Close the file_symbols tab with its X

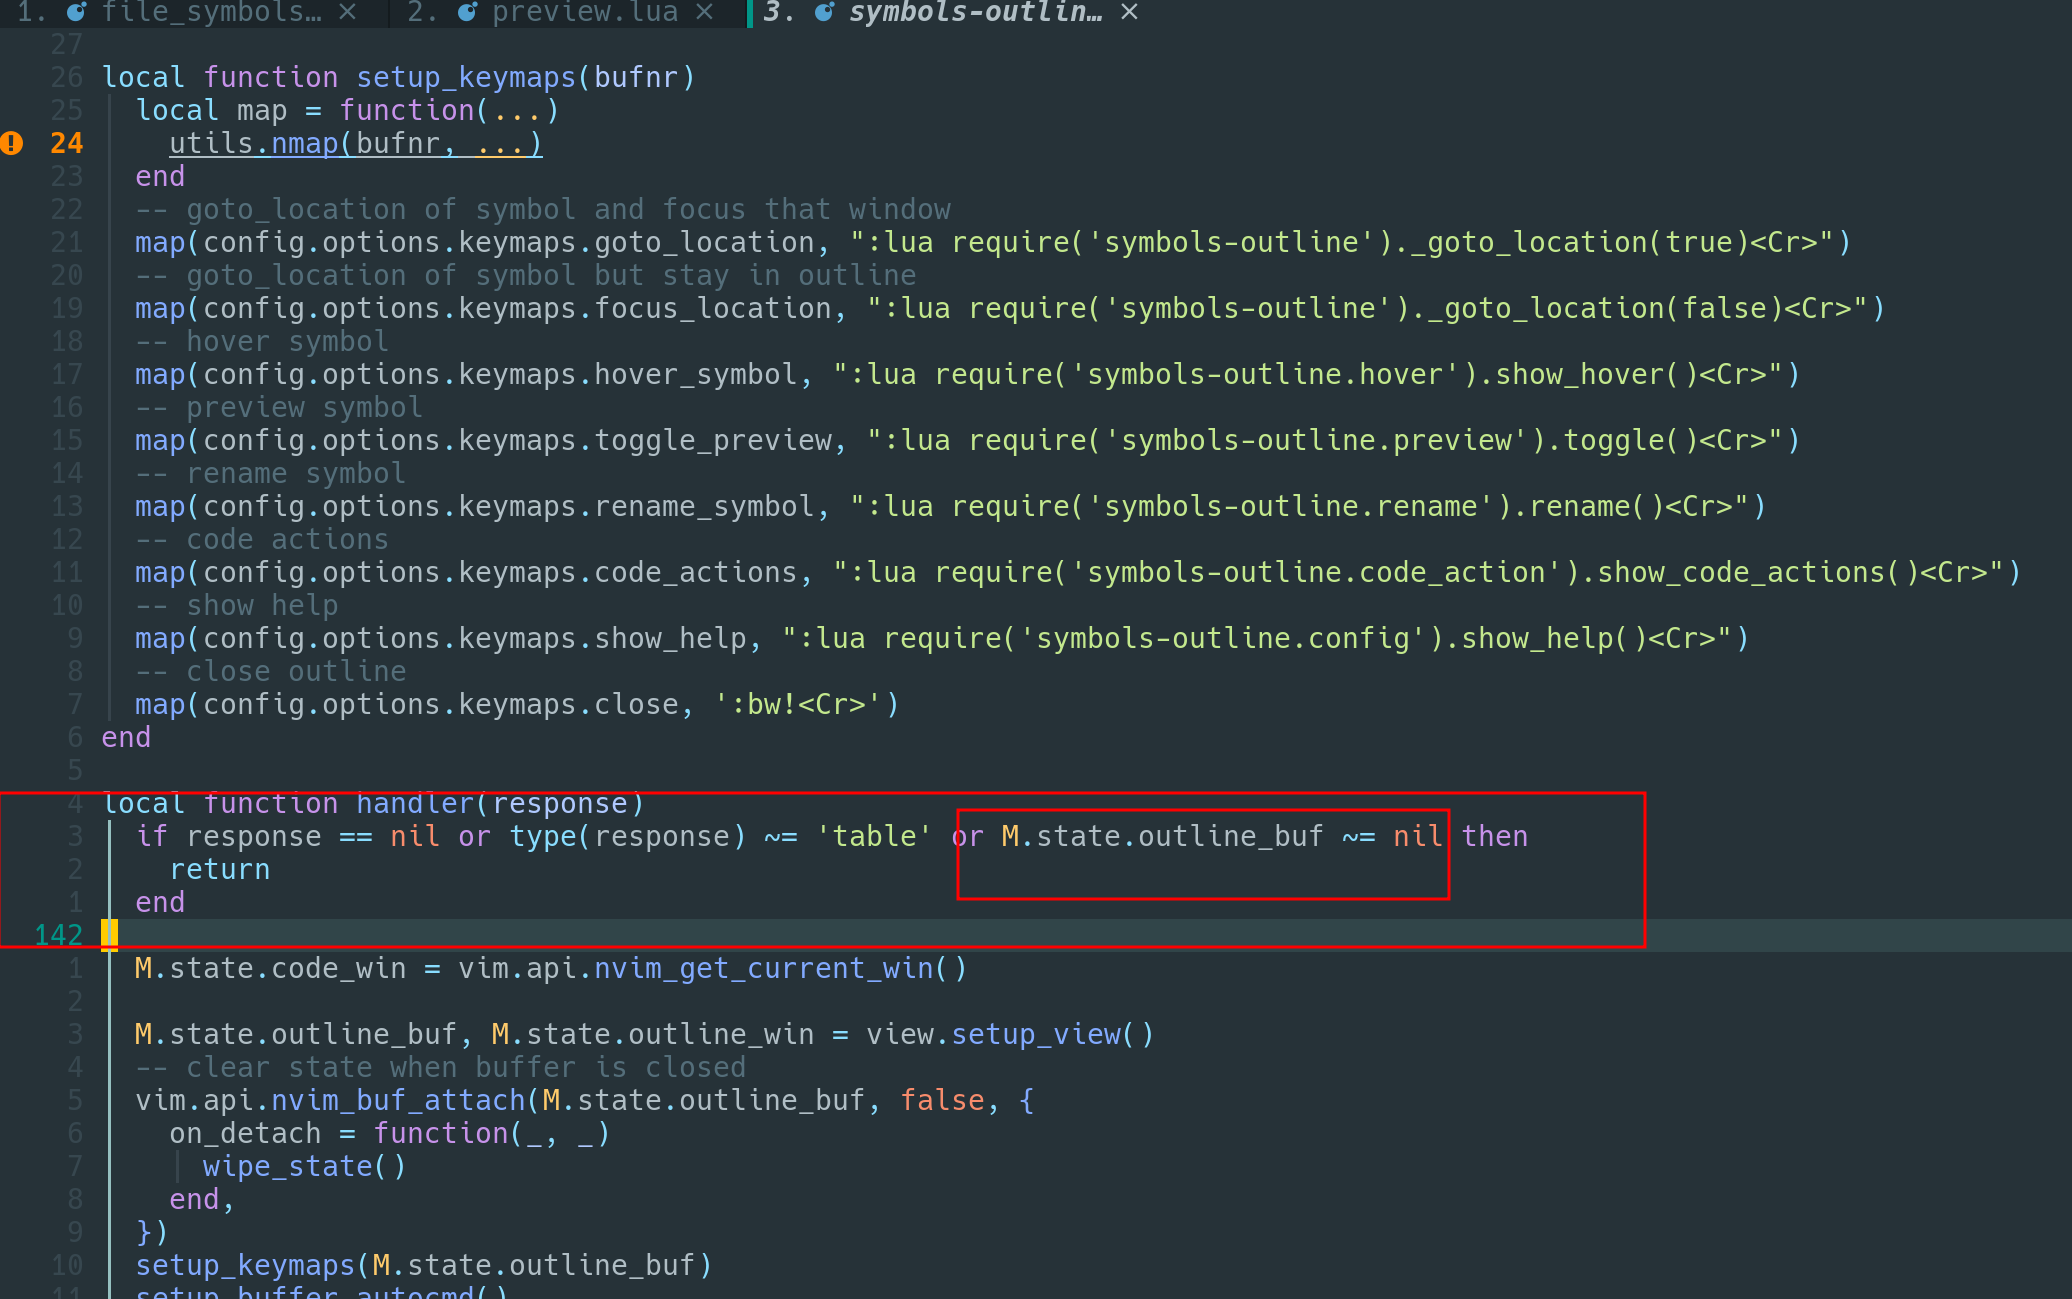tap(347, 12)
